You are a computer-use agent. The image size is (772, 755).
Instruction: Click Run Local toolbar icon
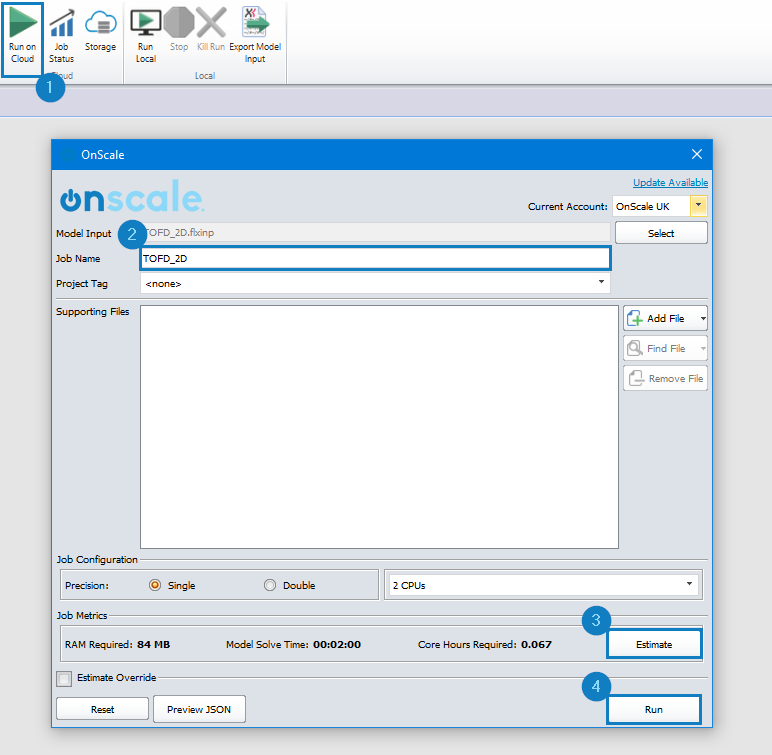[146, 35]
